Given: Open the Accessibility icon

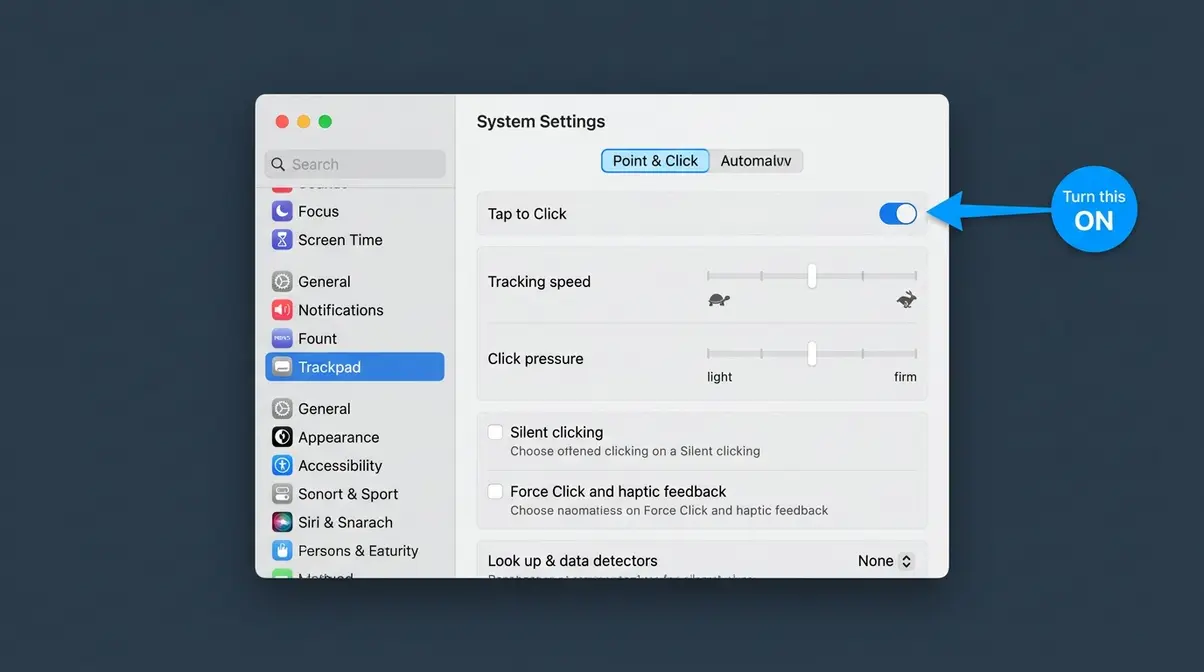Looking at the screenshot, I should [282, 465].
